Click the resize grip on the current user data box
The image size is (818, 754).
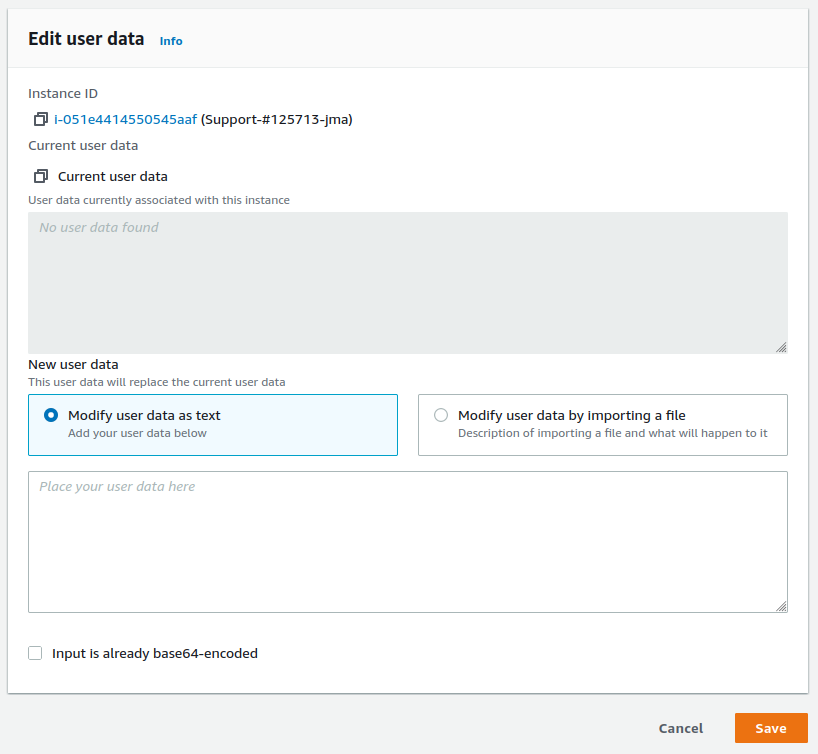pyautogui.click(x=780, y=345)
